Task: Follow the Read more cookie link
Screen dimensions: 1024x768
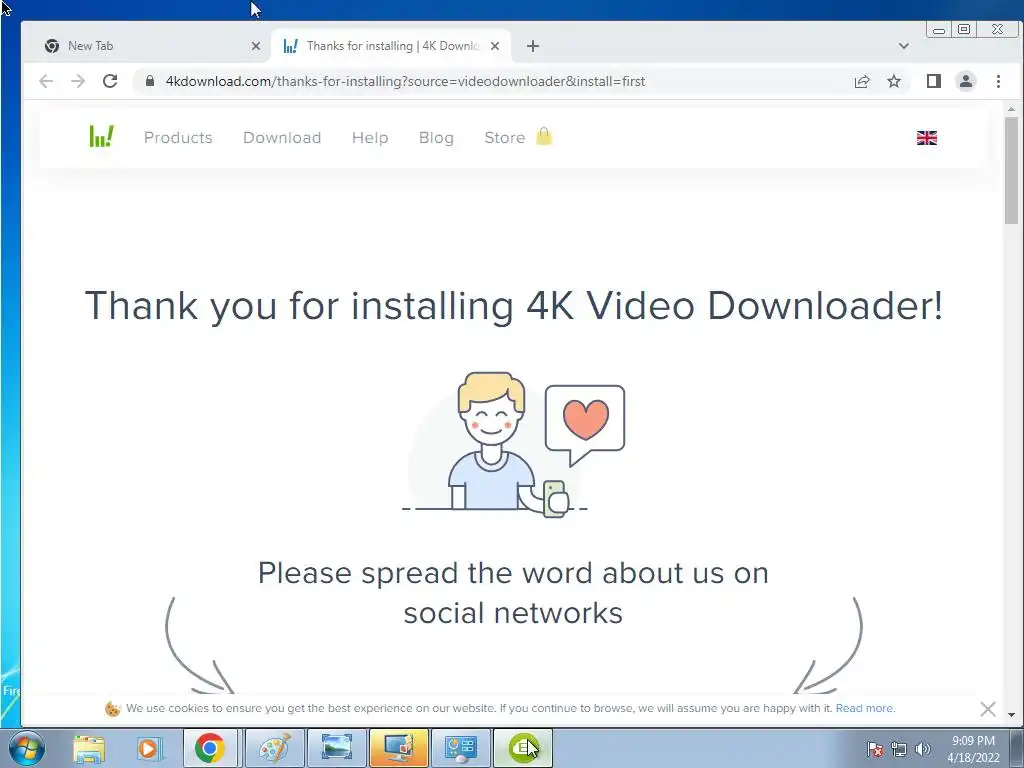Action: [x=865, y=708]
